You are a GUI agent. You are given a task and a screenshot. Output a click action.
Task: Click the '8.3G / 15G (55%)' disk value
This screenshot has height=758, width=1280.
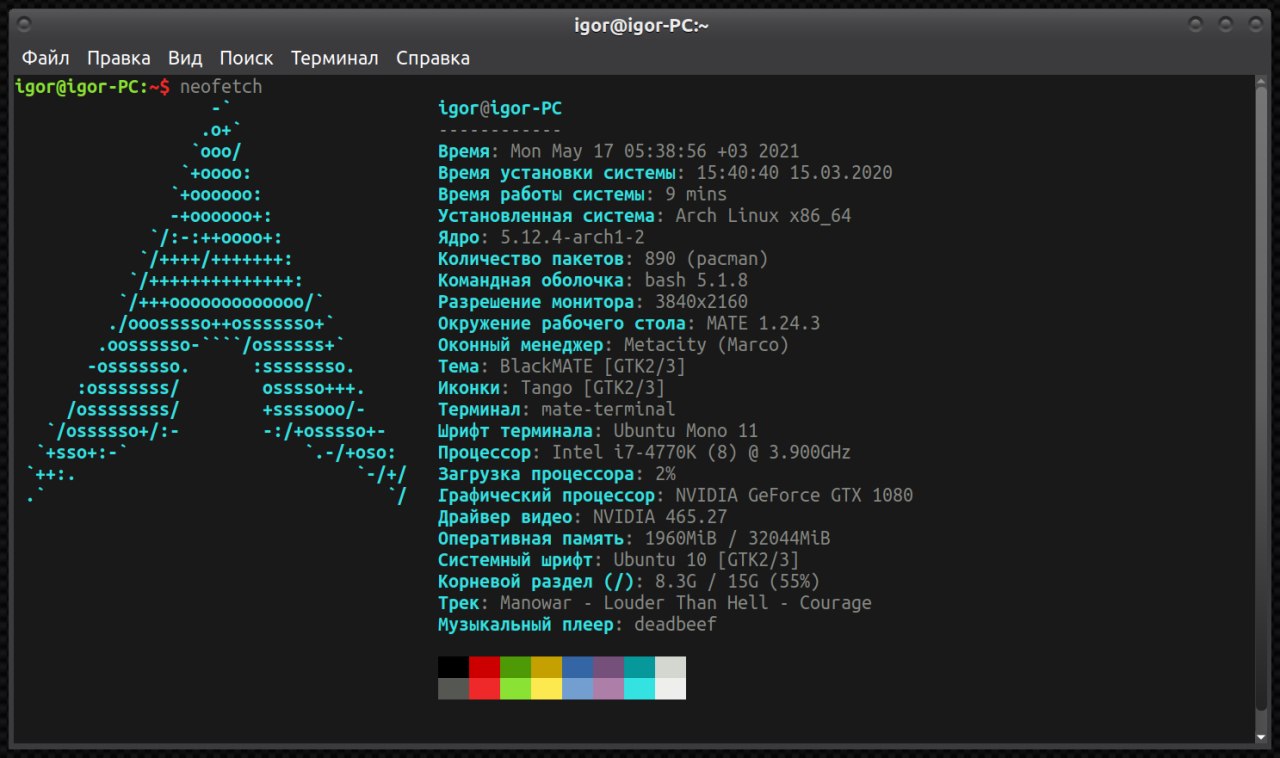(738, 581)
